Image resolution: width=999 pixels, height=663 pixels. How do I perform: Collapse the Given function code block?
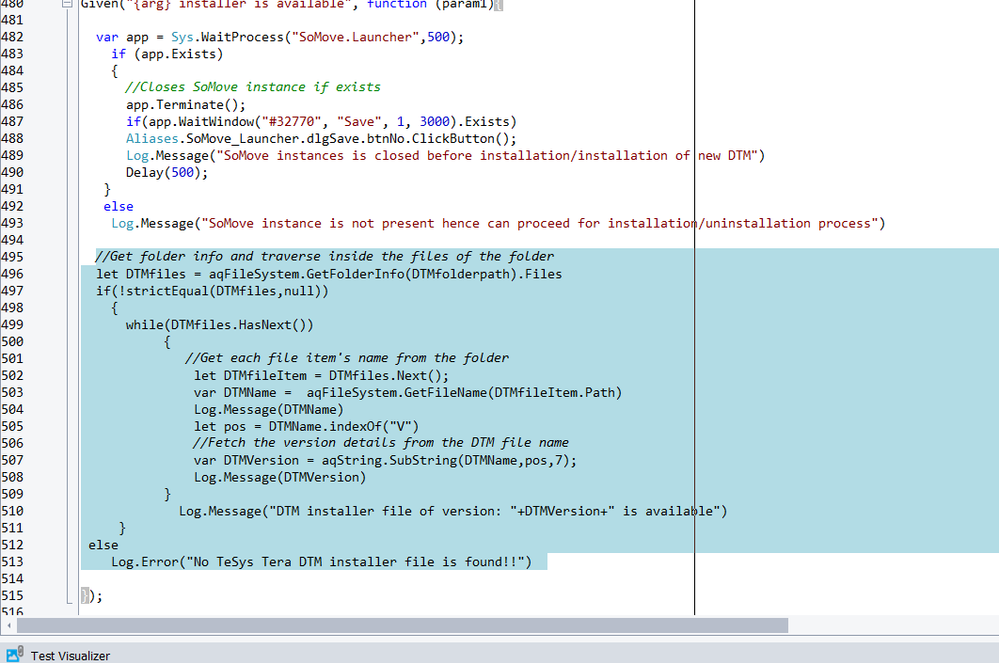[x=70, y=5]
